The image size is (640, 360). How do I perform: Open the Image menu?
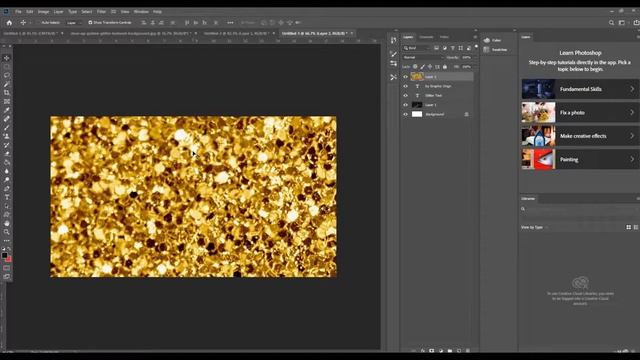(43, 12)
